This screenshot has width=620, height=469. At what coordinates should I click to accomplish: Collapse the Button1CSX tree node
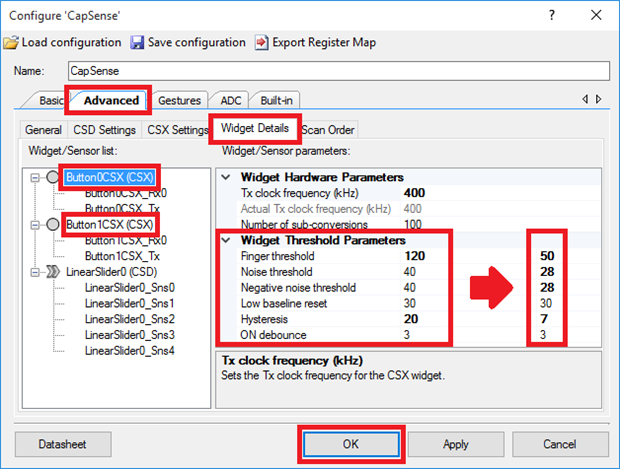point(35,225)
